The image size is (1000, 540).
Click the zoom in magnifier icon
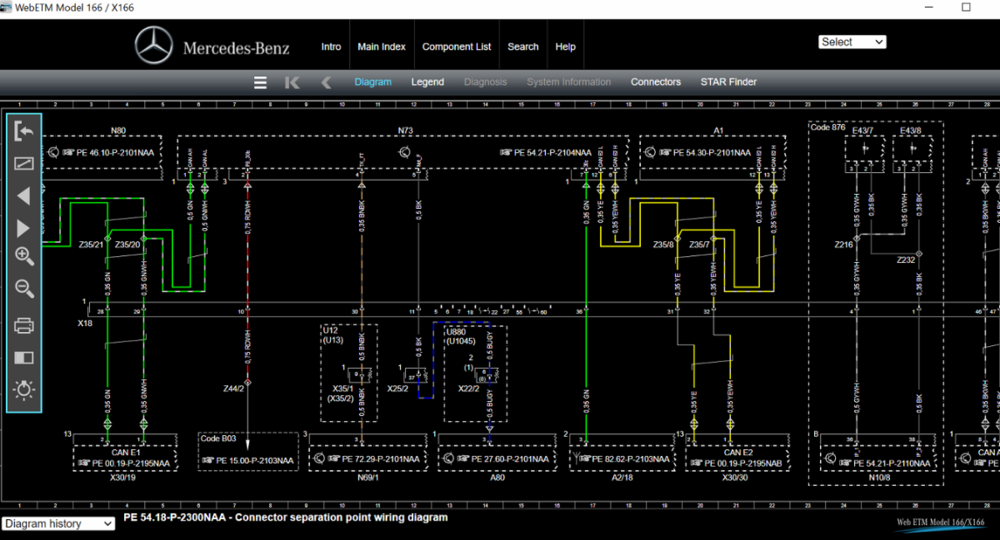tap(24, 256)
